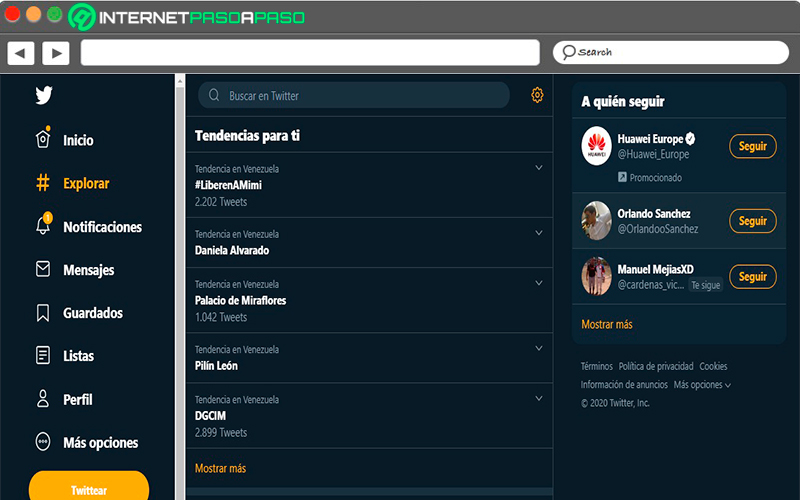This screenshot has height=500, width=800.
Task: Open the Notificaciones bell icon
Action: [43, 225]
